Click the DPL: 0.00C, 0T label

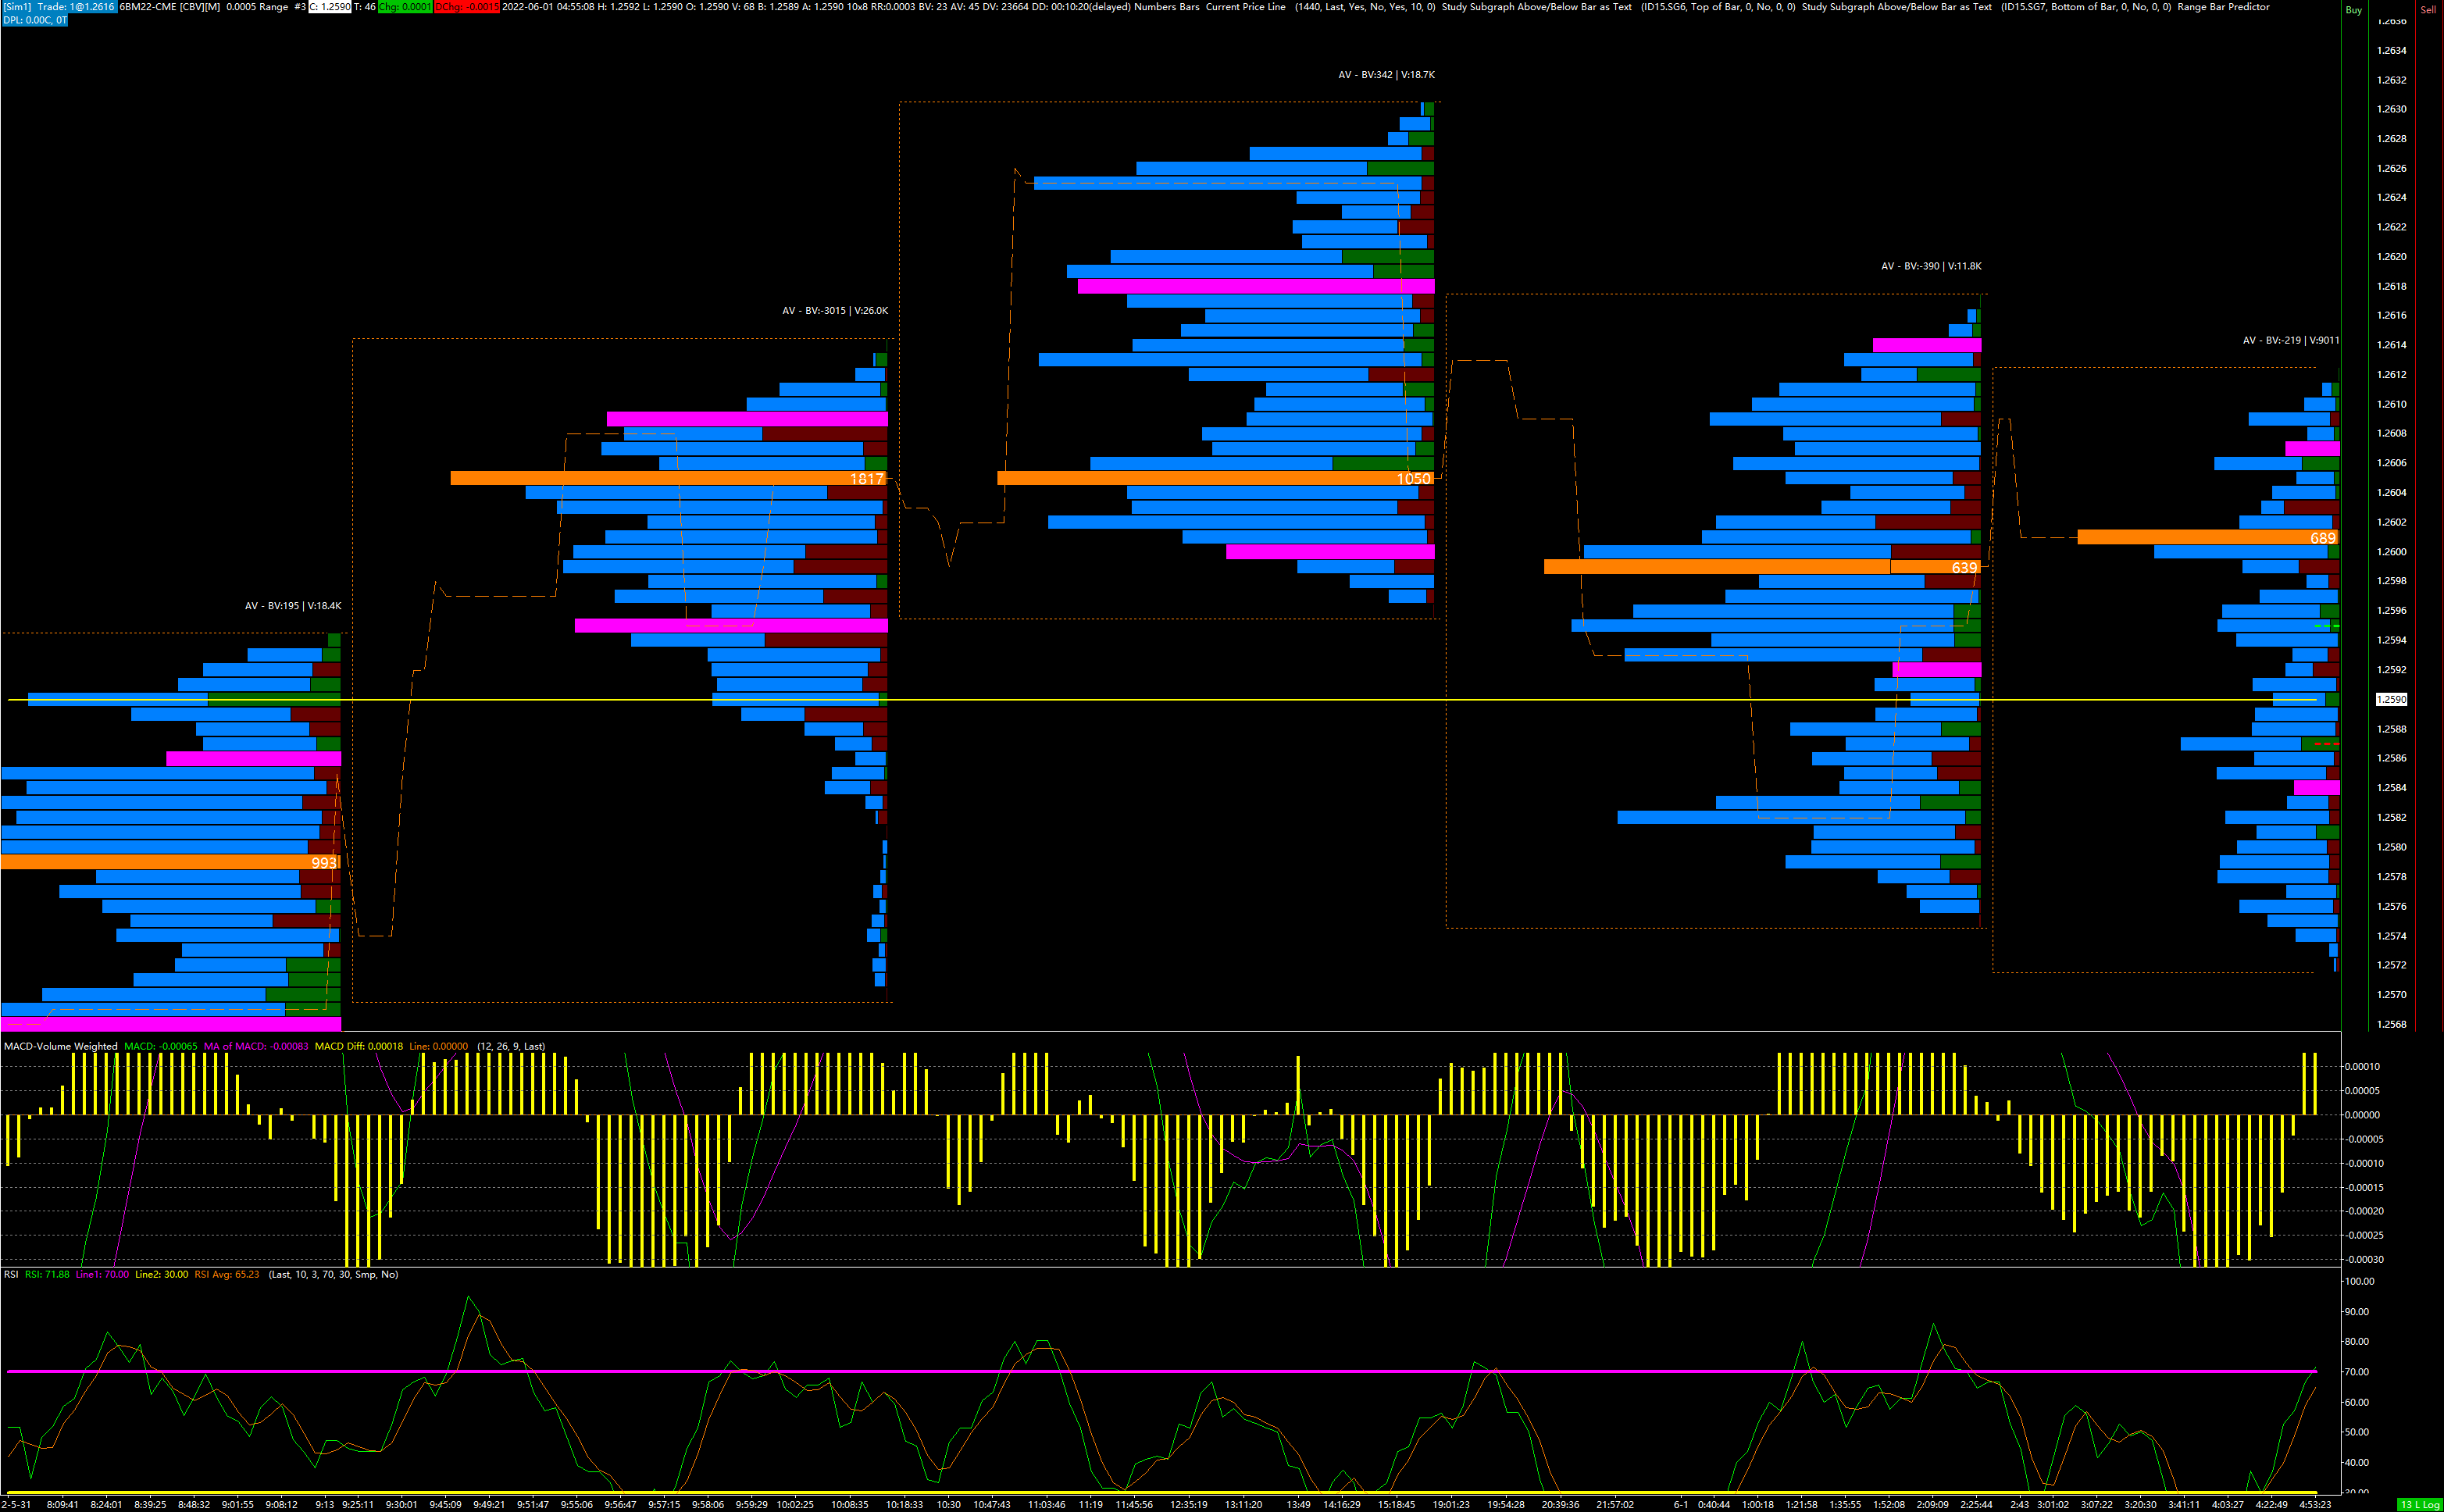tap(35, 20)
